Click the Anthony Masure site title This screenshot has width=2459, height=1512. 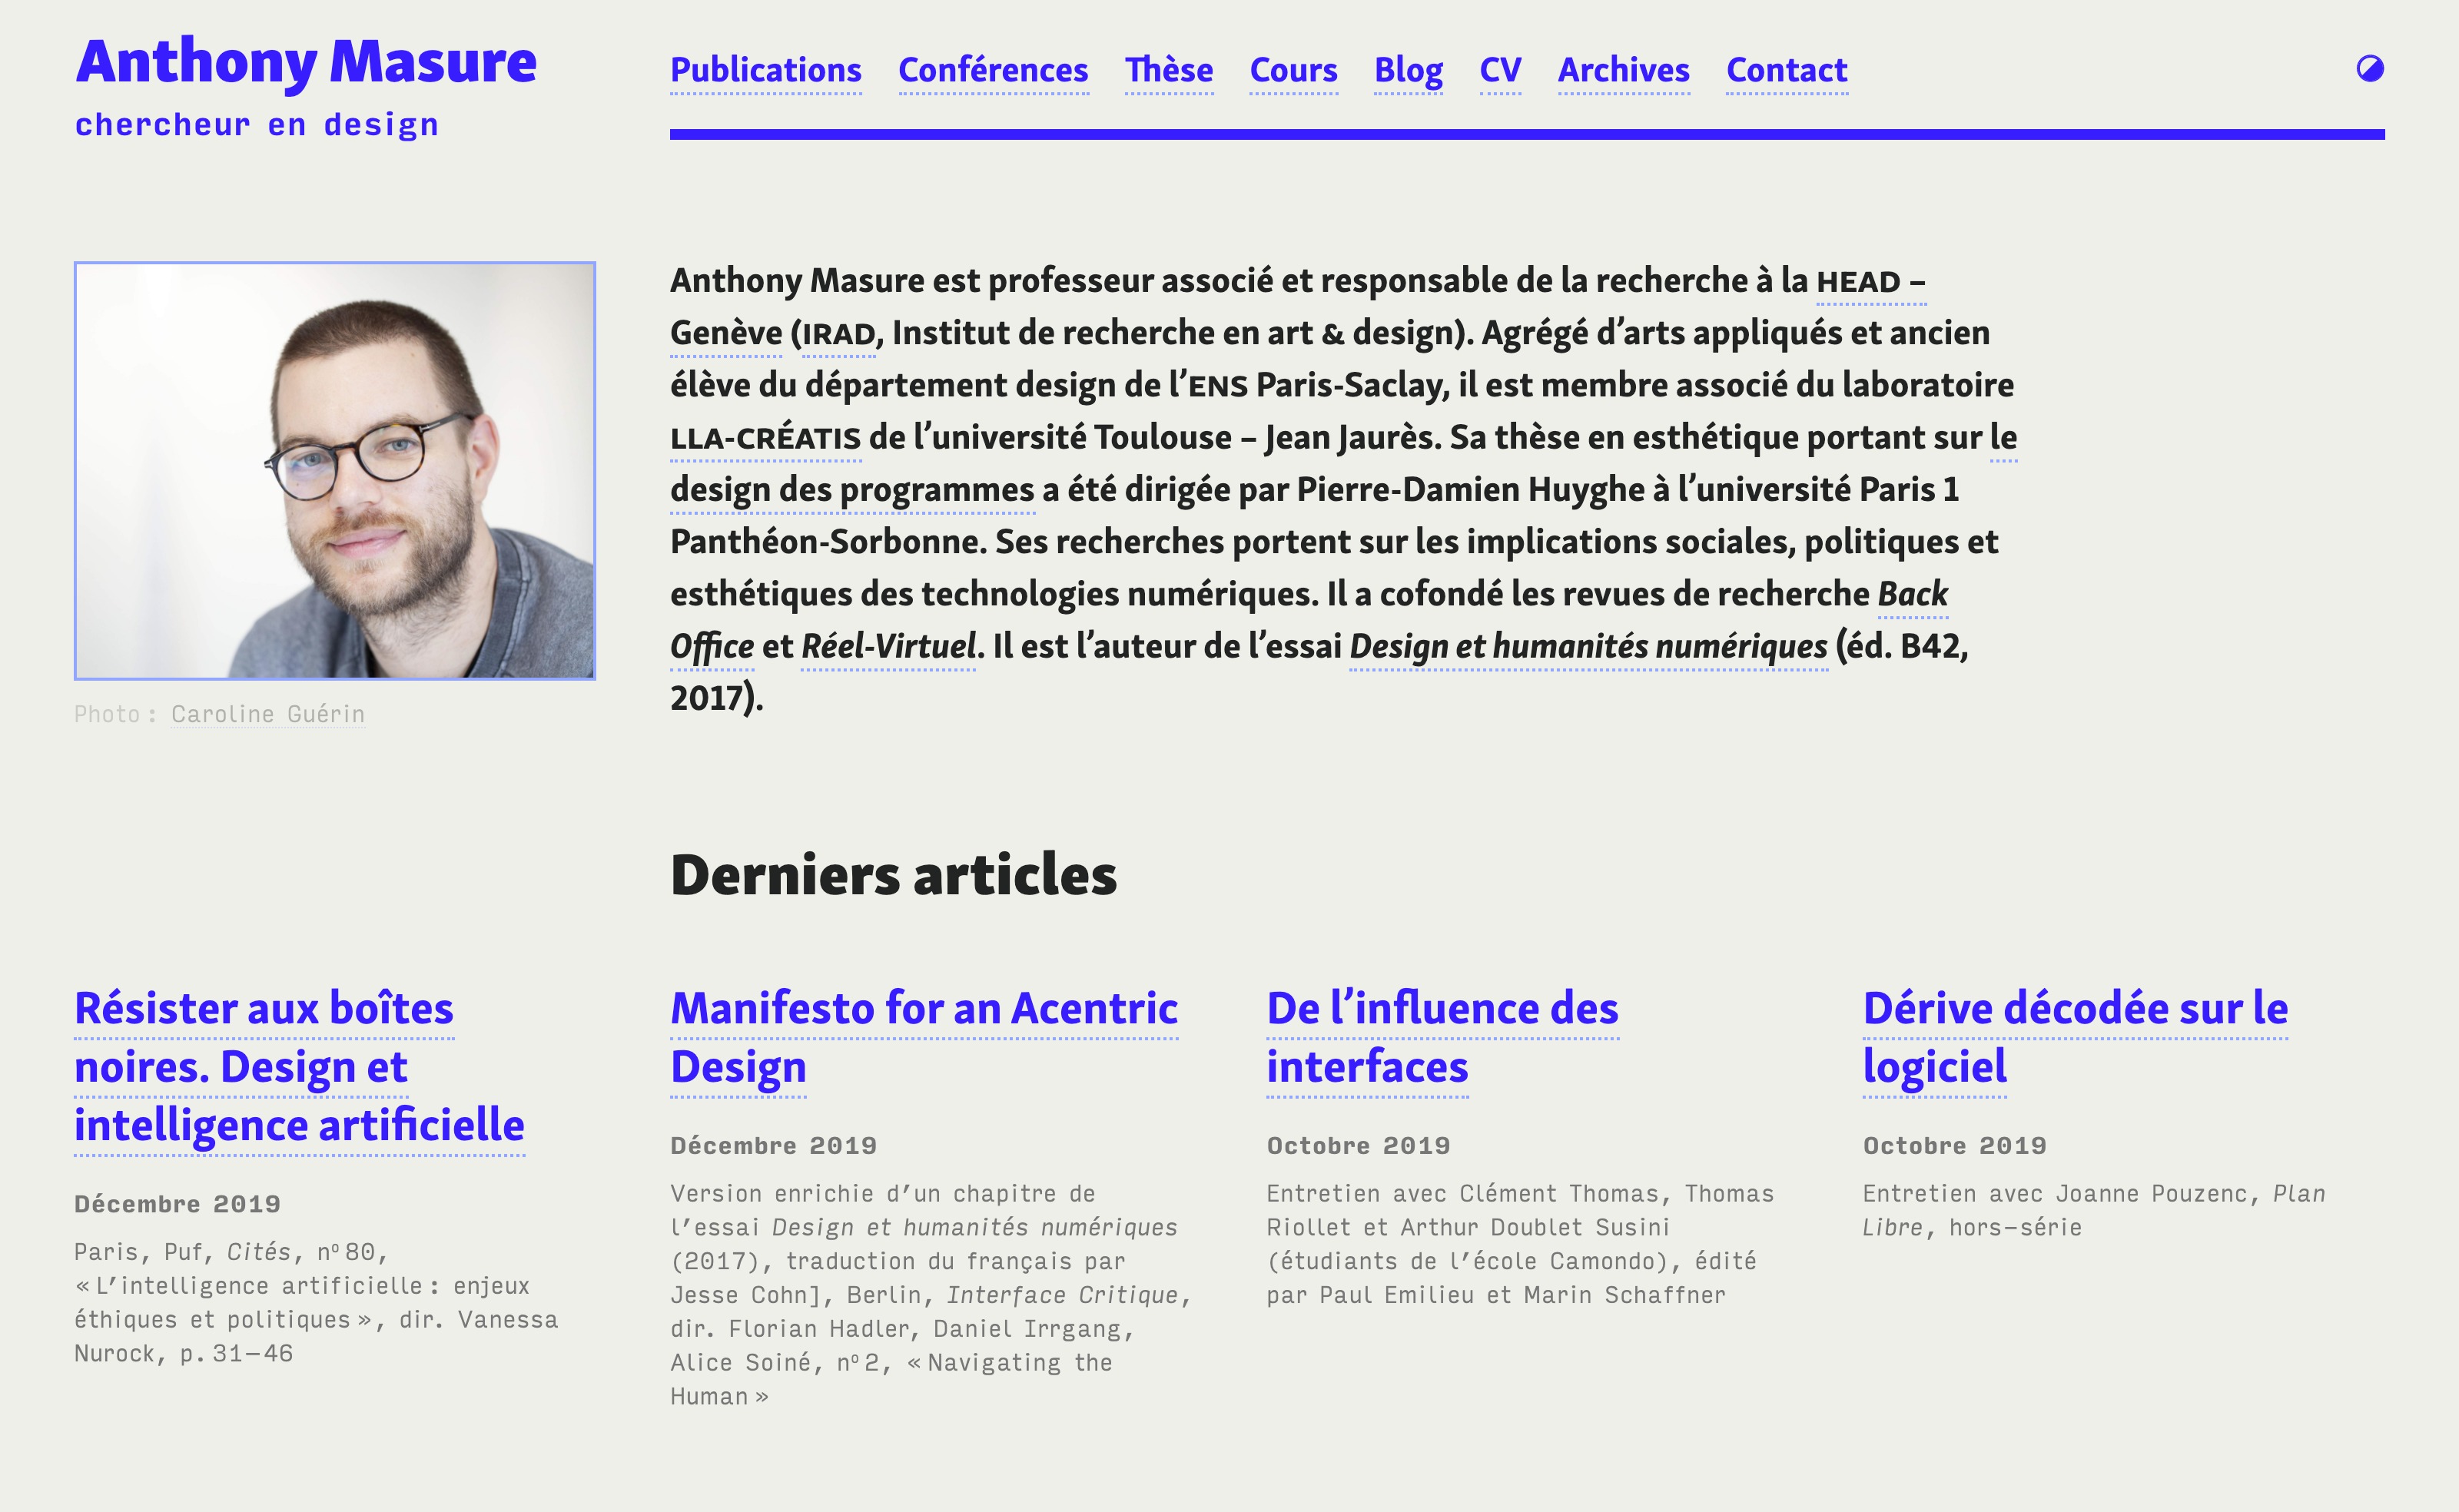(306, 62)
